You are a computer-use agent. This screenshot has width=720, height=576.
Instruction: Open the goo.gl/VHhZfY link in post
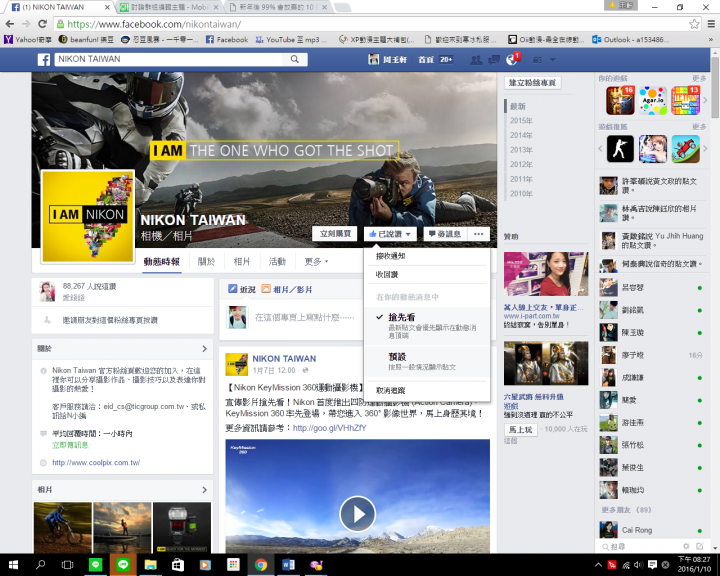point(329,428)
